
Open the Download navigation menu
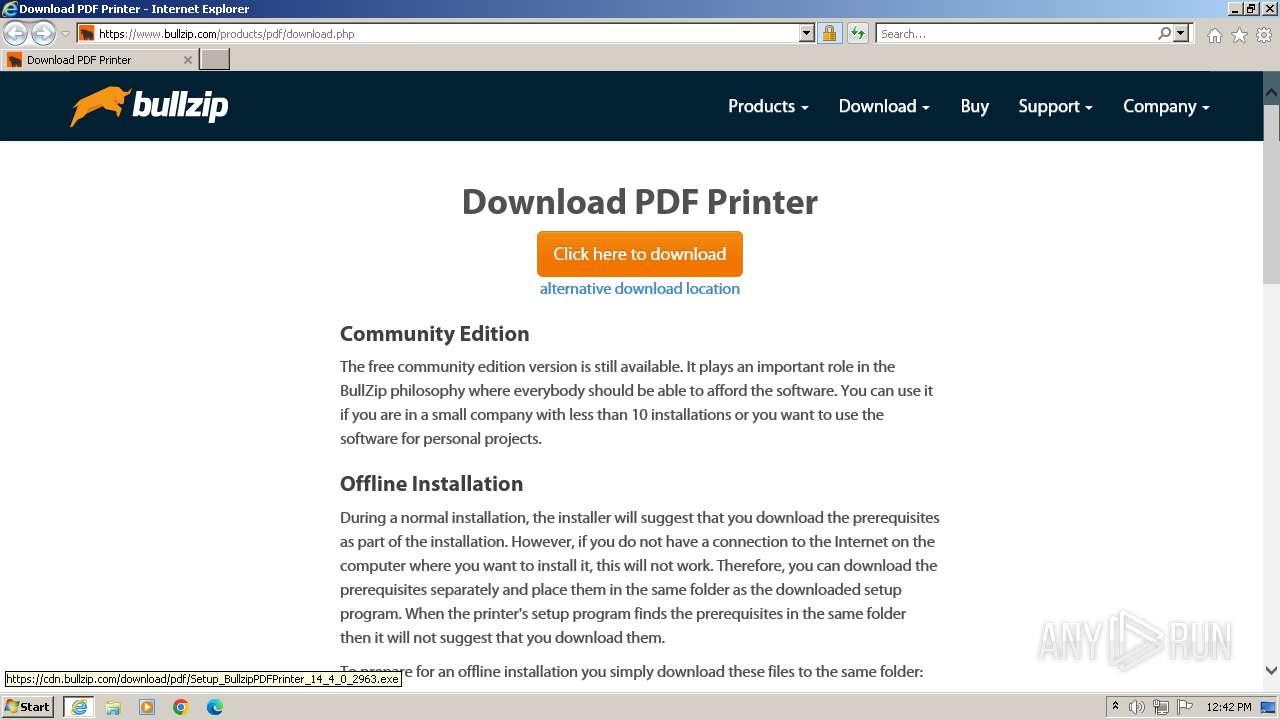point(884,106)
